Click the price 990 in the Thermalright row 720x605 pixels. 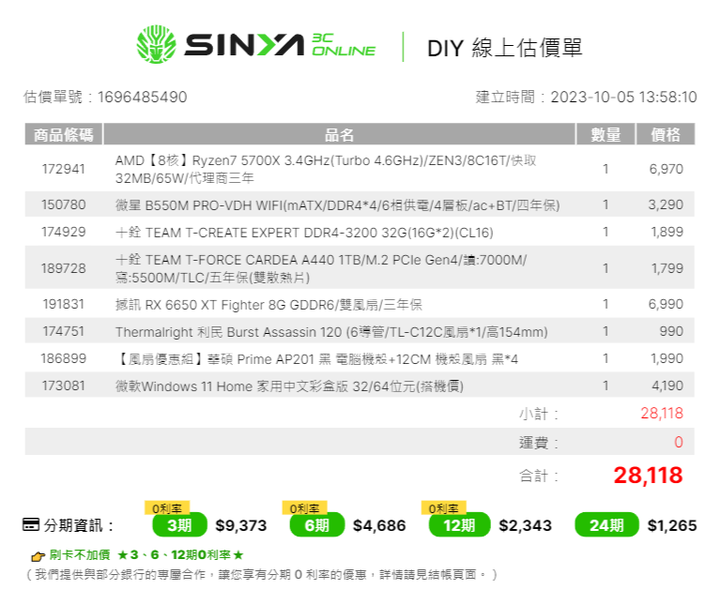[x=671, y=331]
